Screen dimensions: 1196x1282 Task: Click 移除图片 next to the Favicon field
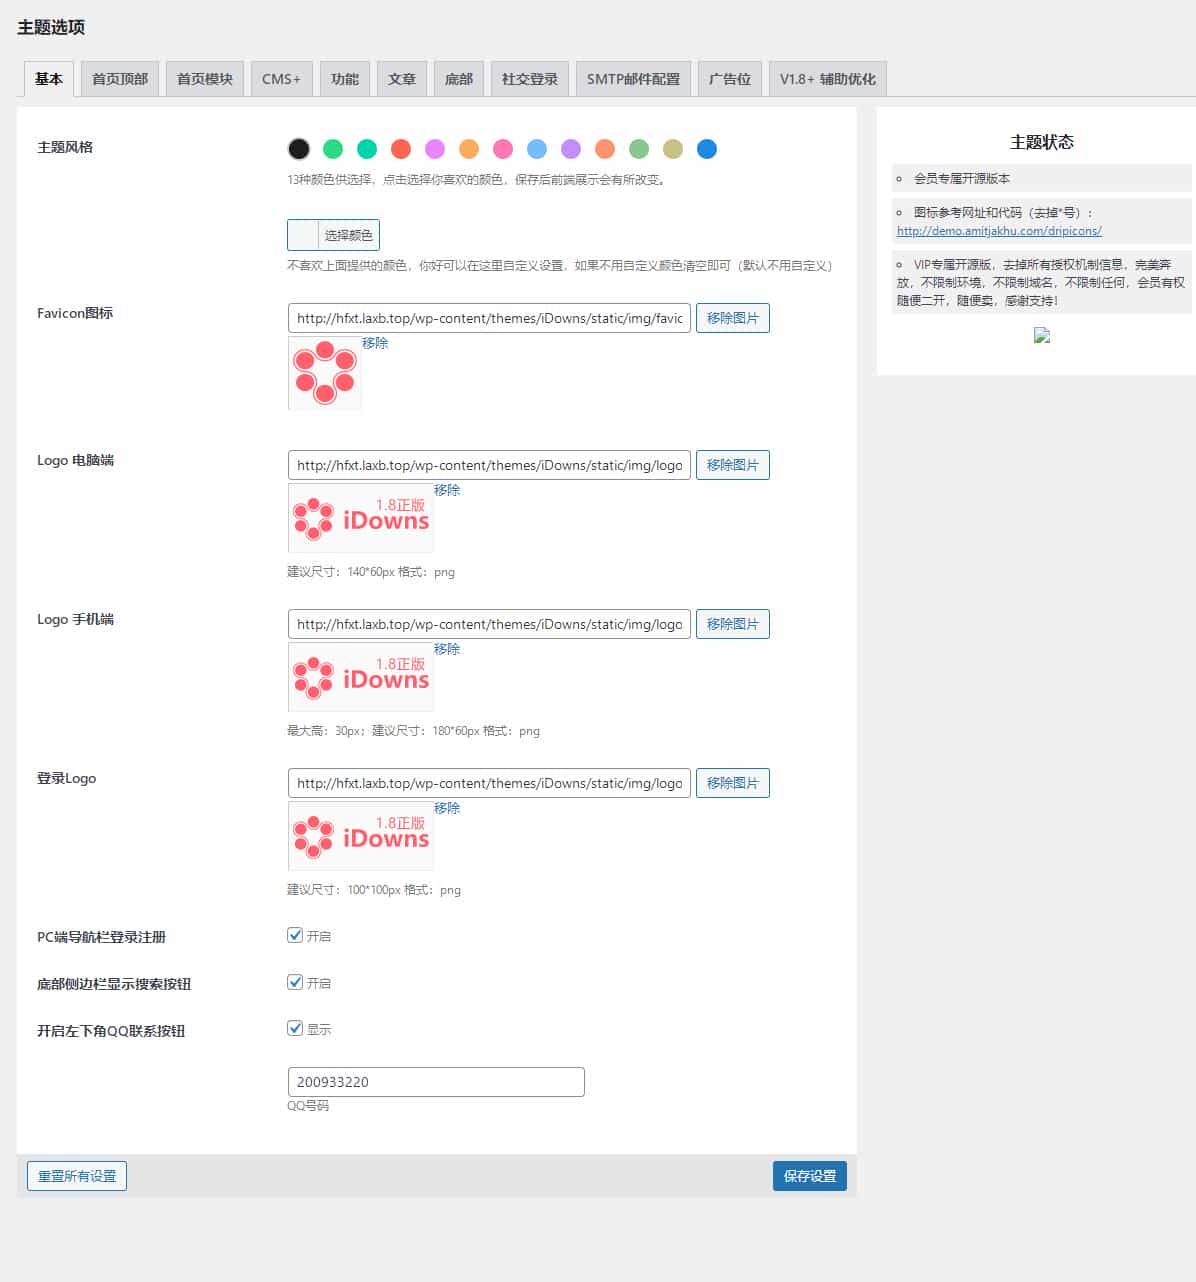point(733,317)
